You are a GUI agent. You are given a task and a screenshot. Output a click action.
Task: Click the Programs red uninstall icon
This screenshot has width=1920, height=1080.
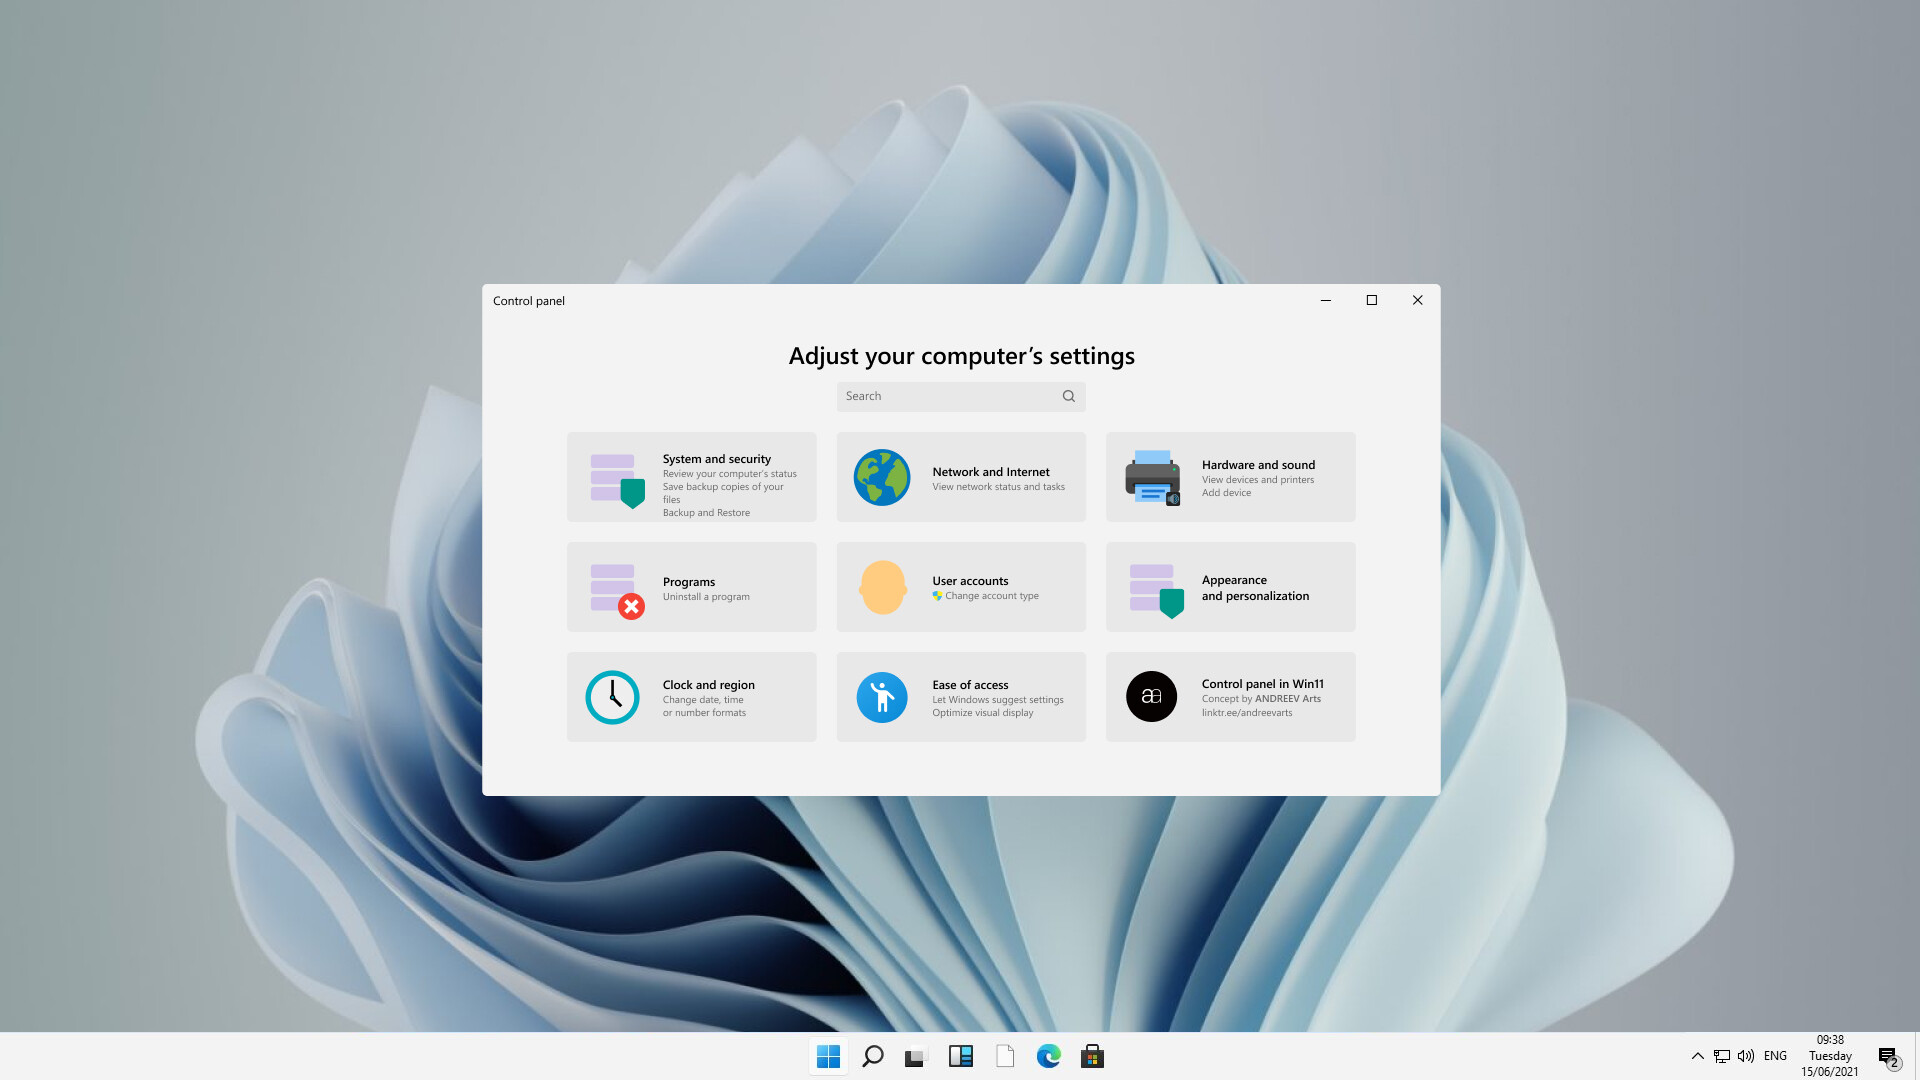[x=630, y=607]
